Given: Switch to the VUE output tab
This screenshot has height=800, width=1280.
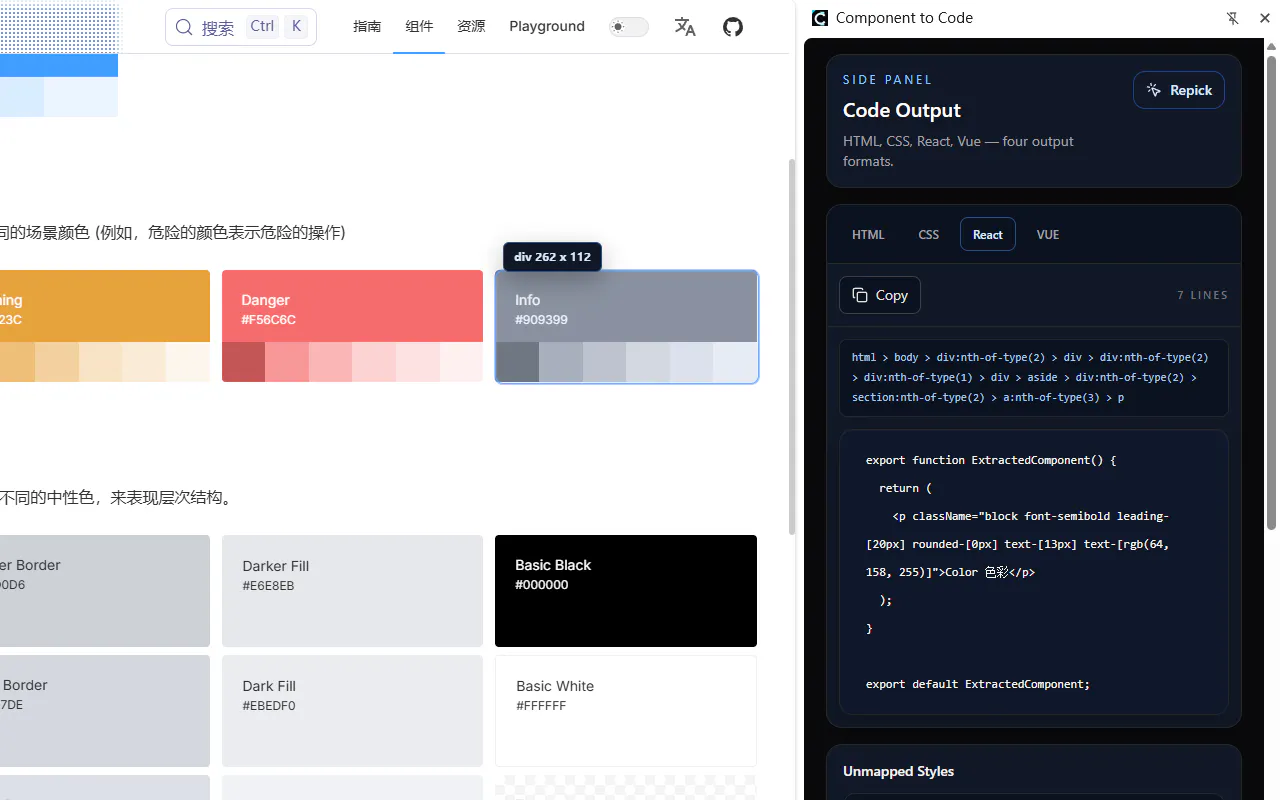Looking at the screenshot, I should click(x=1048, y=234).
